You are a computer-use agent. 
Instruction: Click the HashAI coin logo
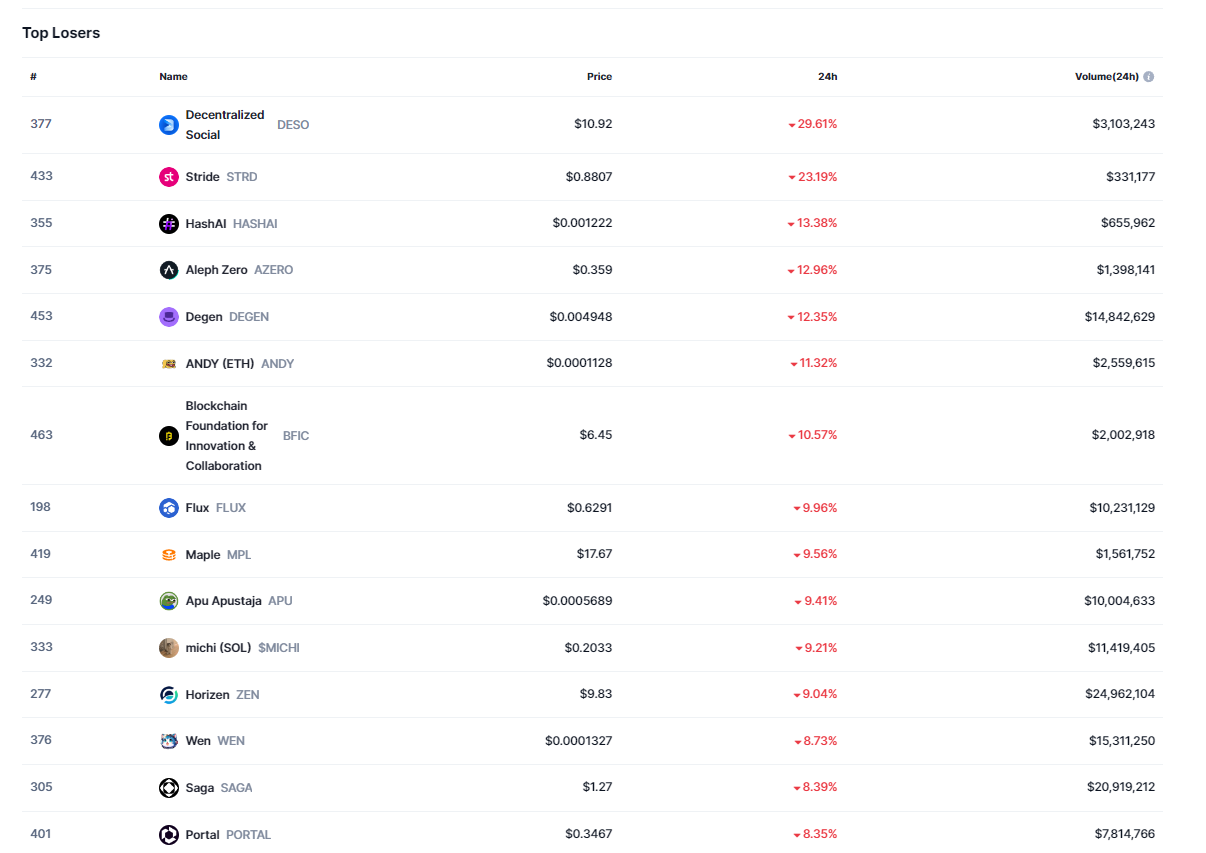(x=168, y=224)
